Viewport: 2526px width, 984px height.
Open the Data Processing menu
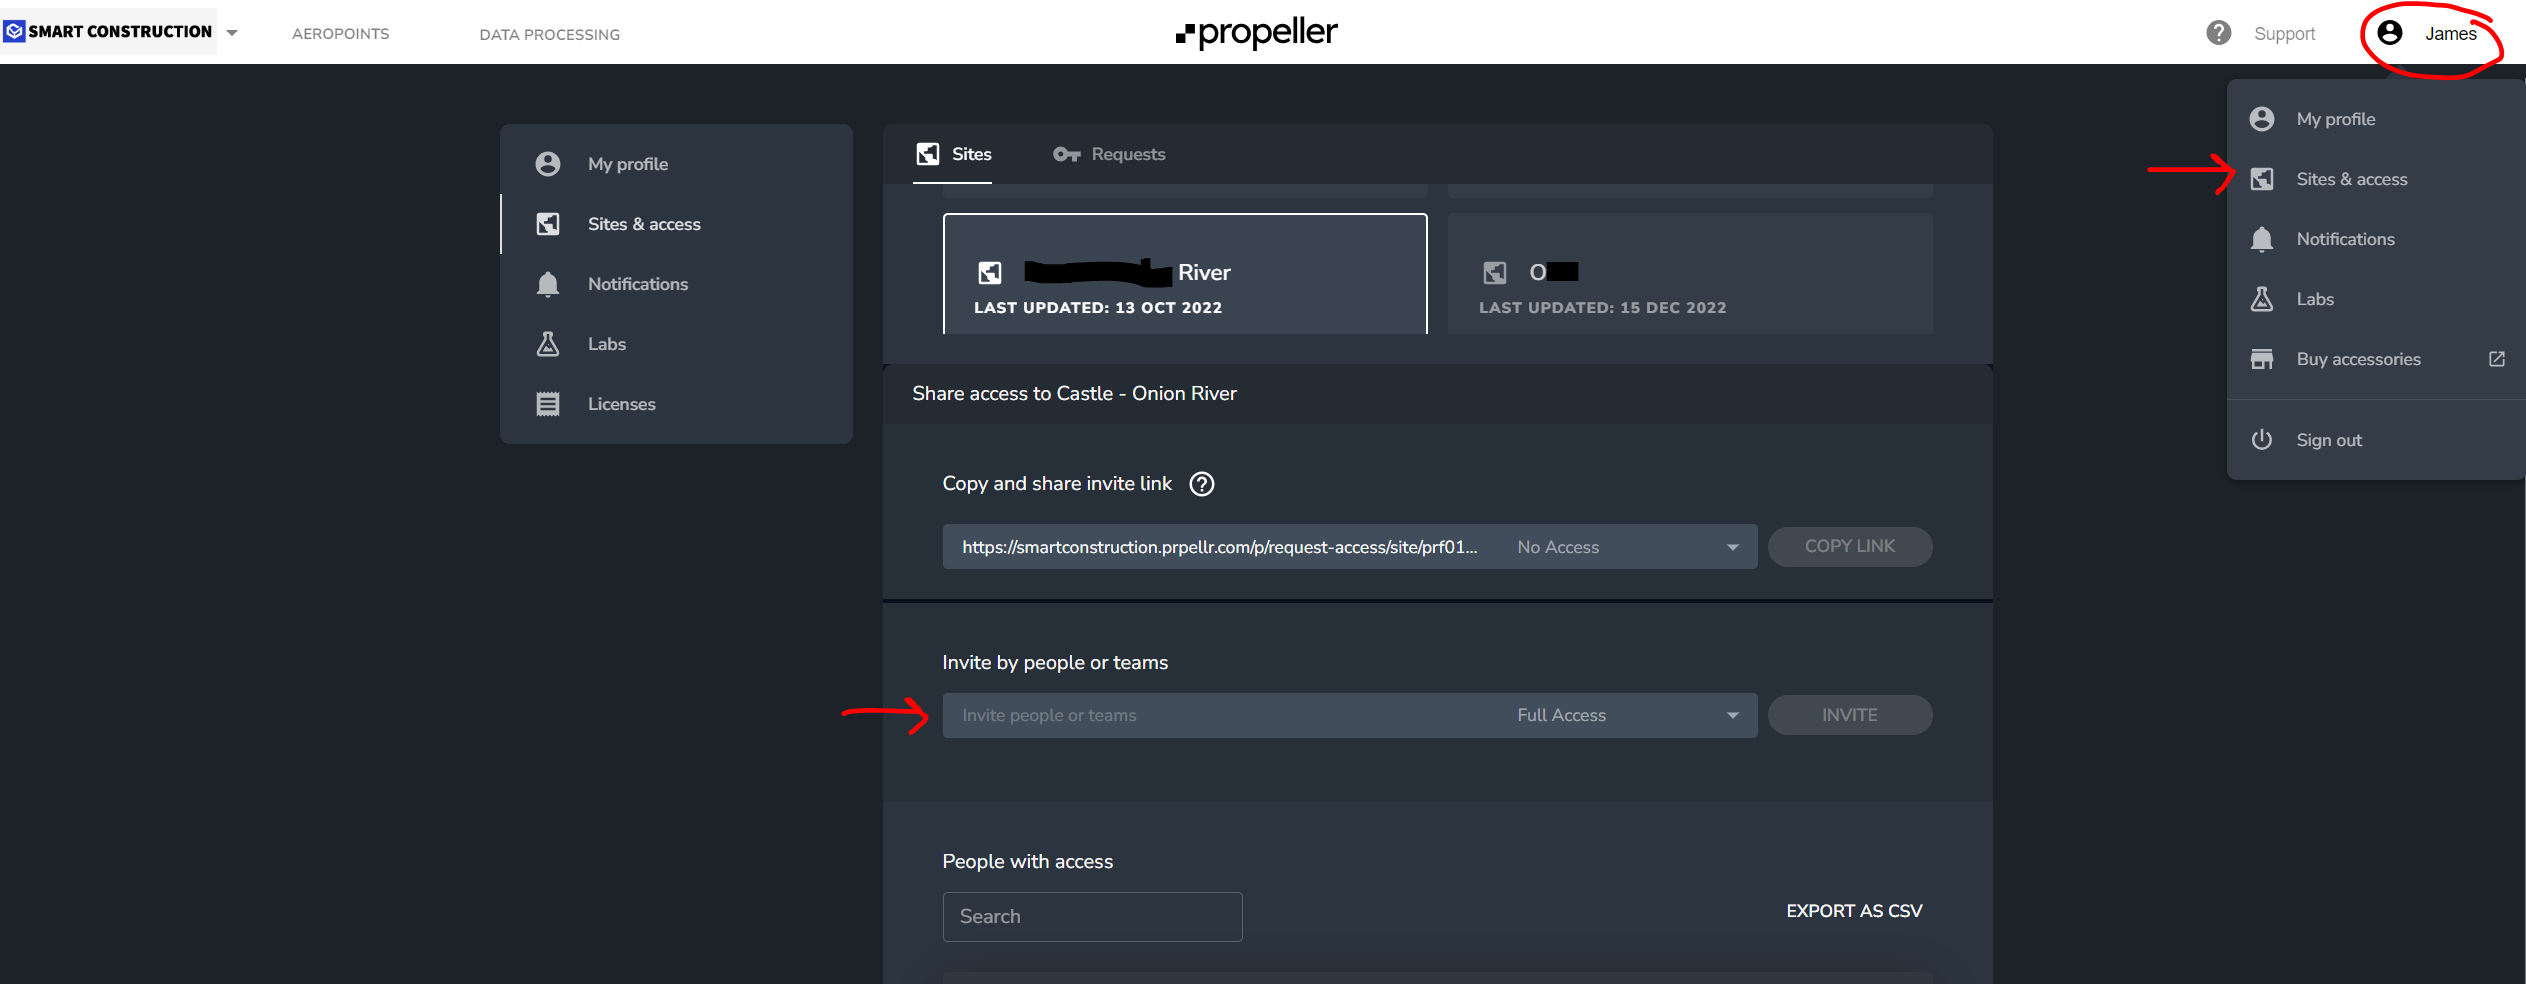click(549, 34)
